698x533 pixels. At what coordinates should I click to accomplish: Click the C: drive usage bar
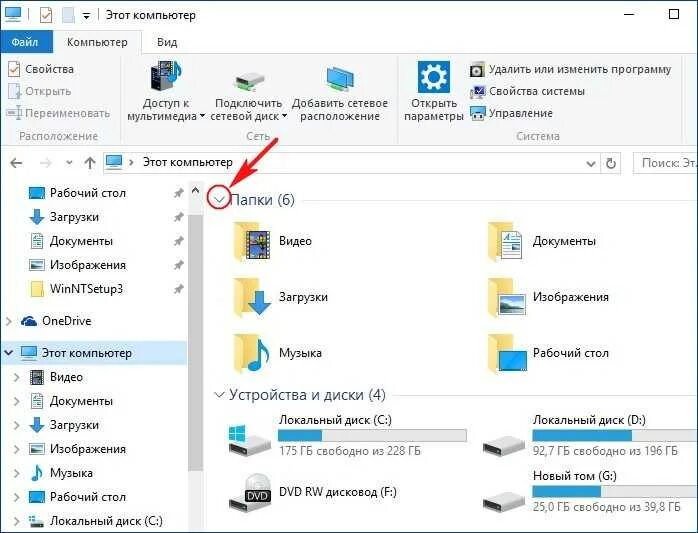point(372,435)
